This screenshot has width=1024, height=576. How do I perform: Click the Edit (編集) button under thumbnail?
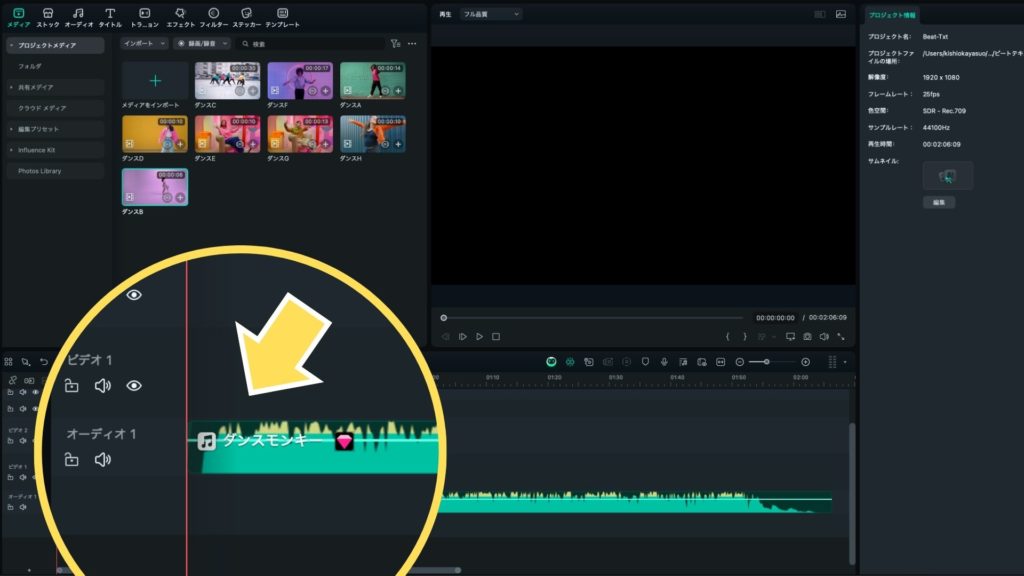tap(938, 202)
